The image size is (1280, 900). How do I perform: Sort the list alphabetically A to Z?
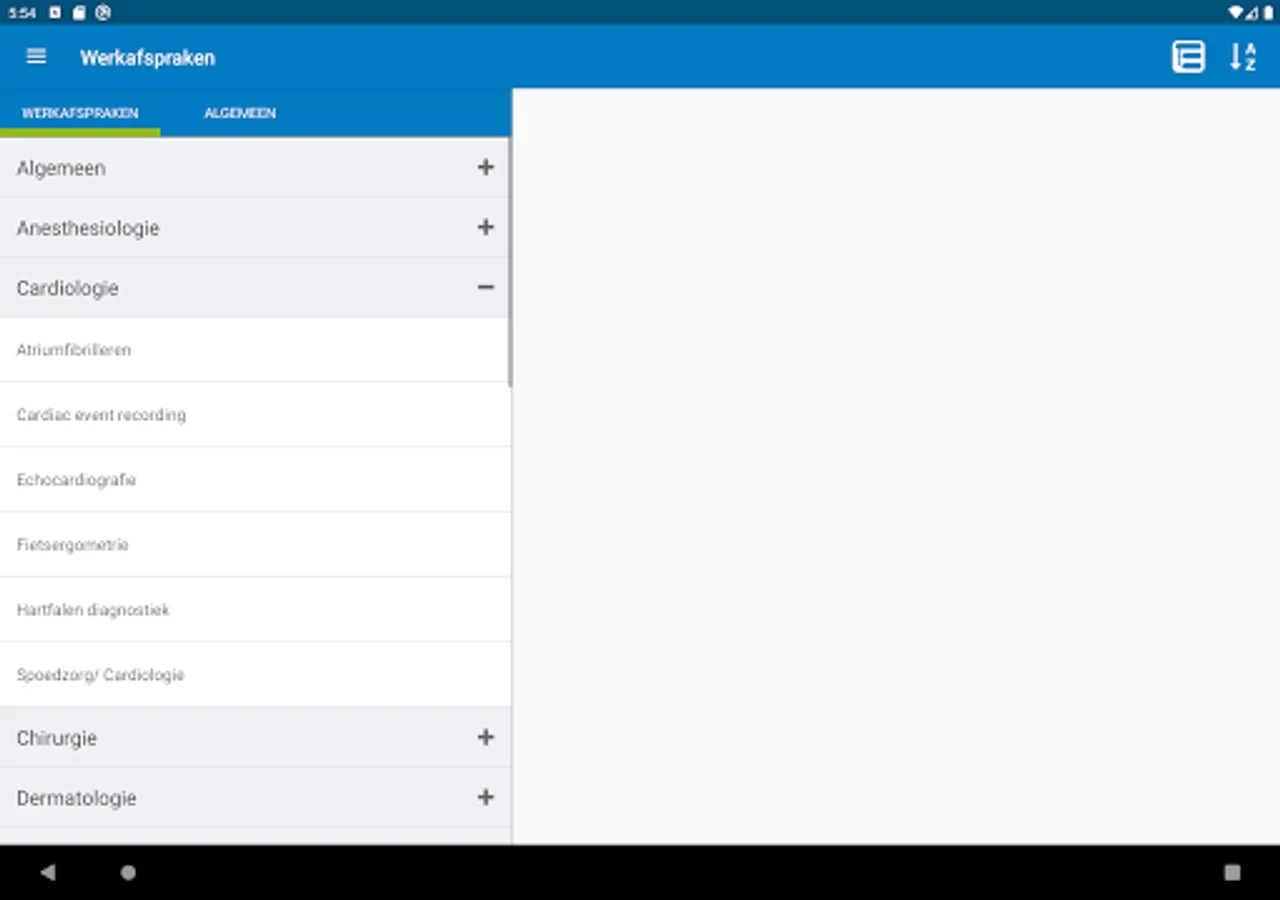(x=1243, y=57)
